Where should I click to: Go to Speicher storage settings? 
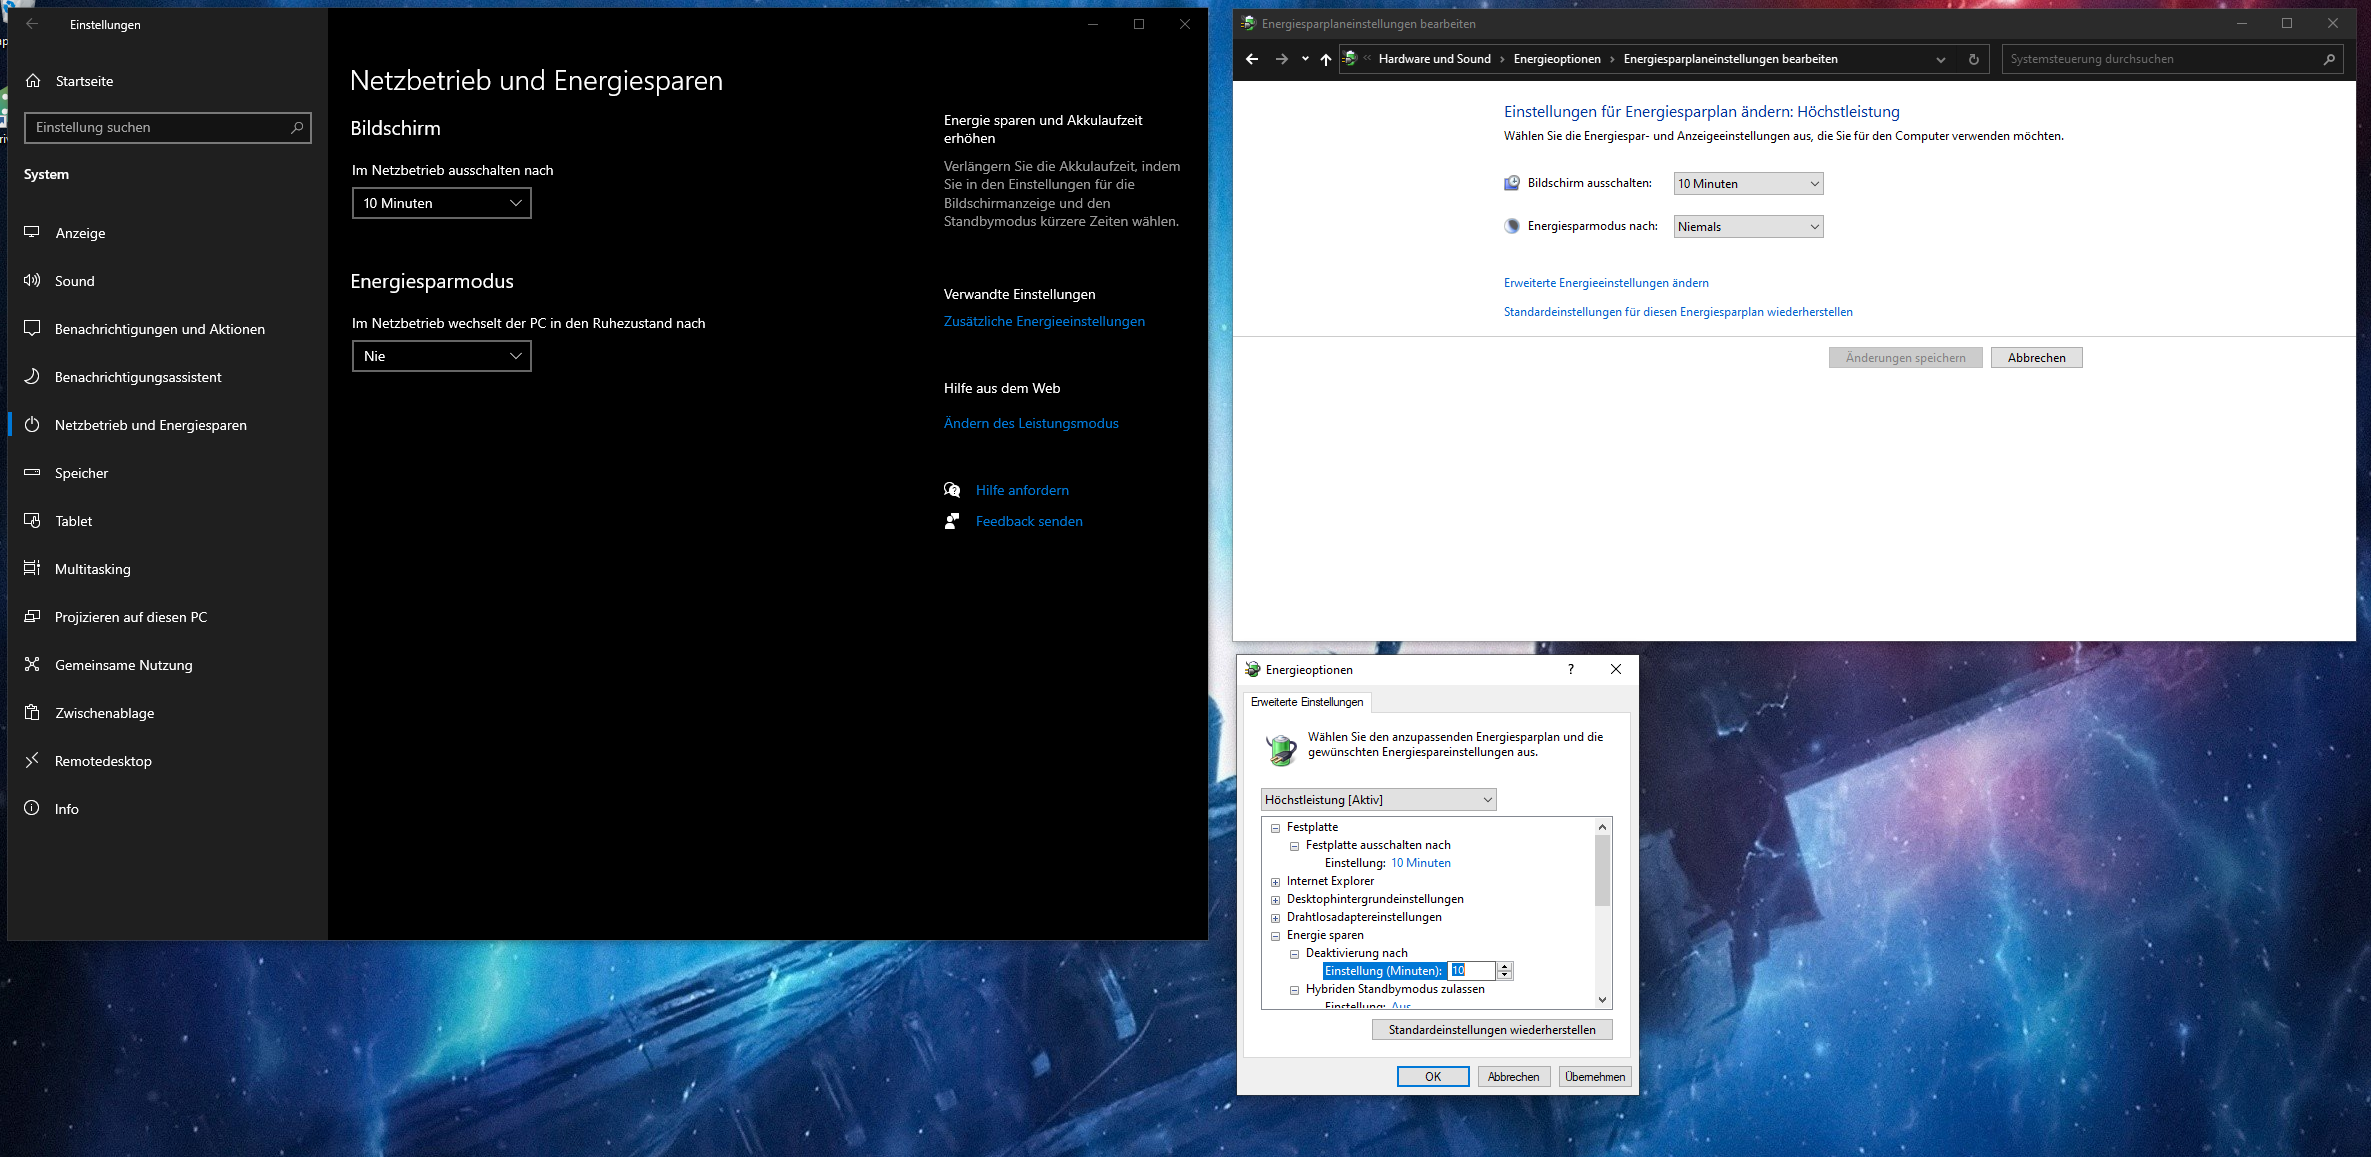[81, 473]
